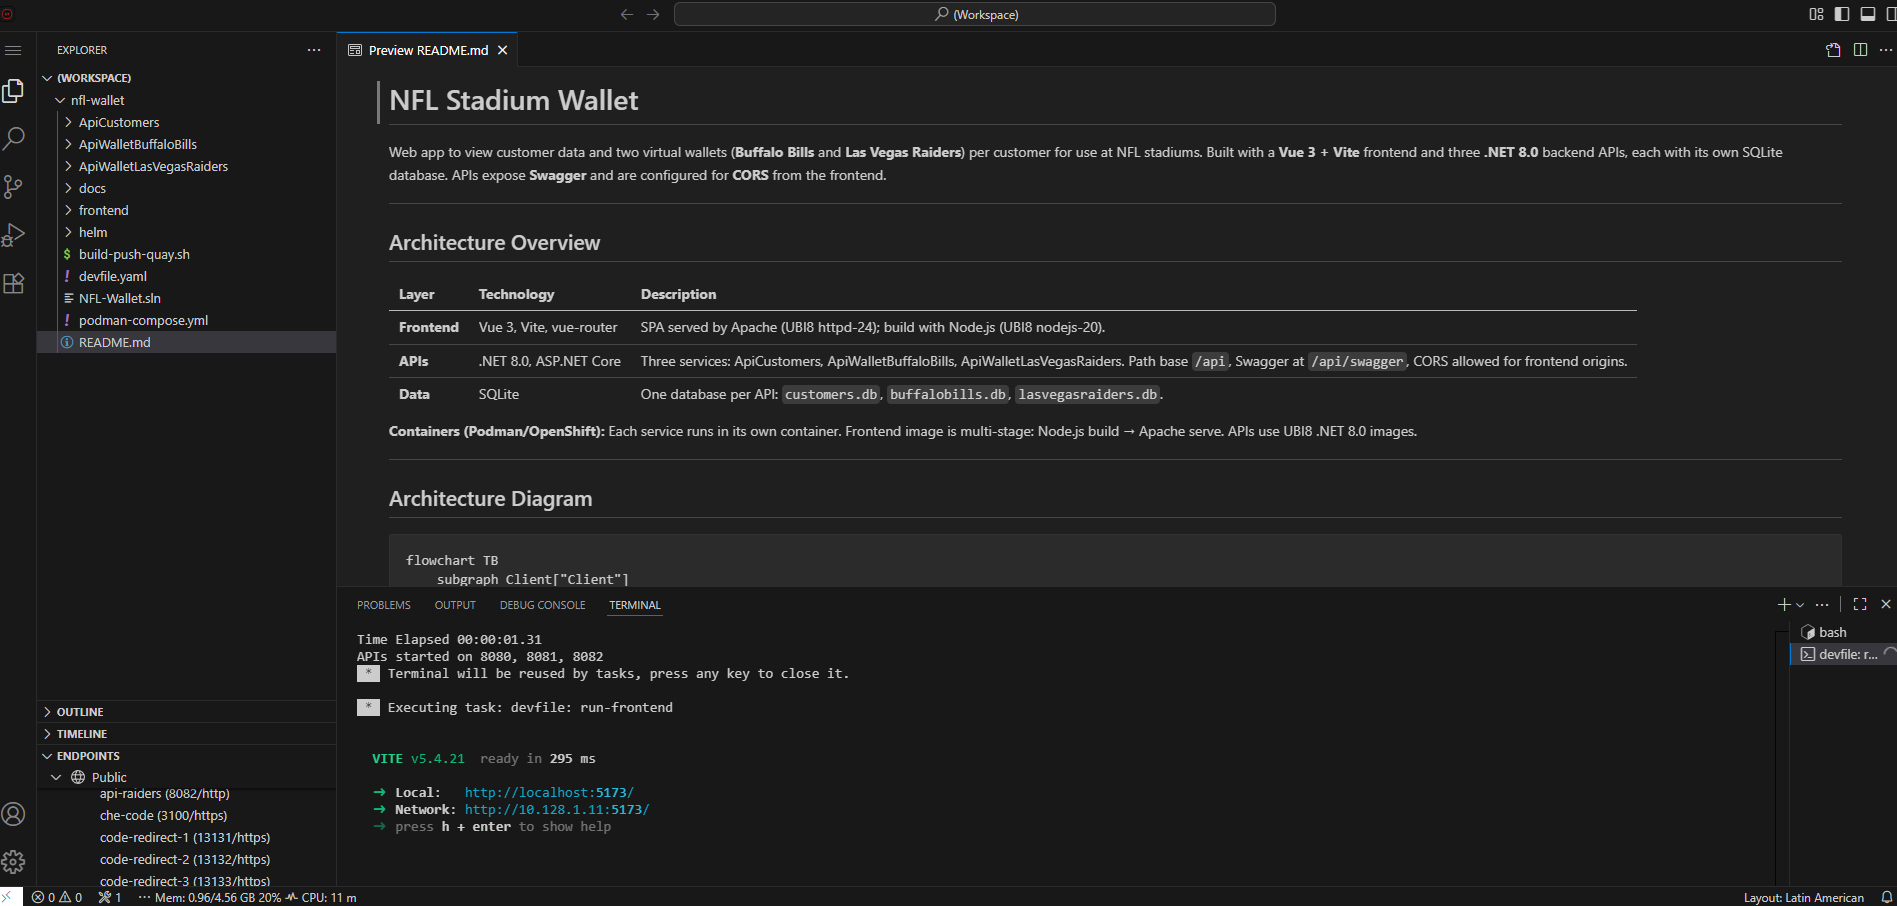Open devfile.yaml in the explorer
Screen dimensions: 1897x906
tap(113, 276)
